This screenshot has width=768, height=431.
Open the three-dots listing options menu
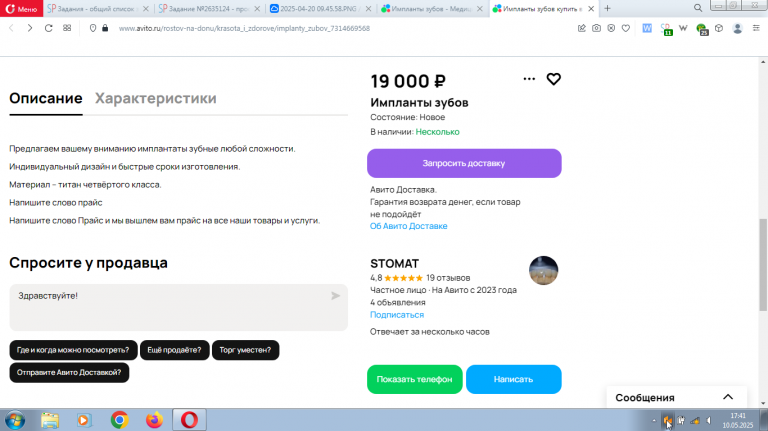(529, 79)
